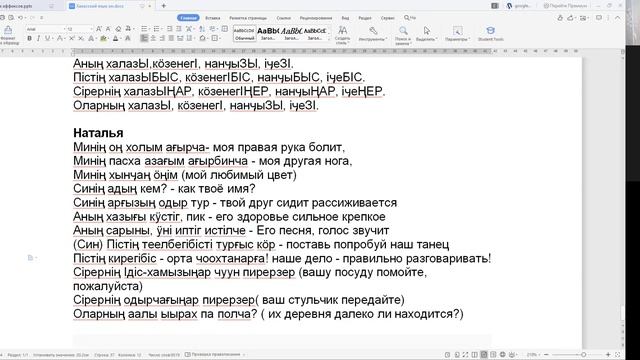Increase the paragraph indent

(179, 29)
